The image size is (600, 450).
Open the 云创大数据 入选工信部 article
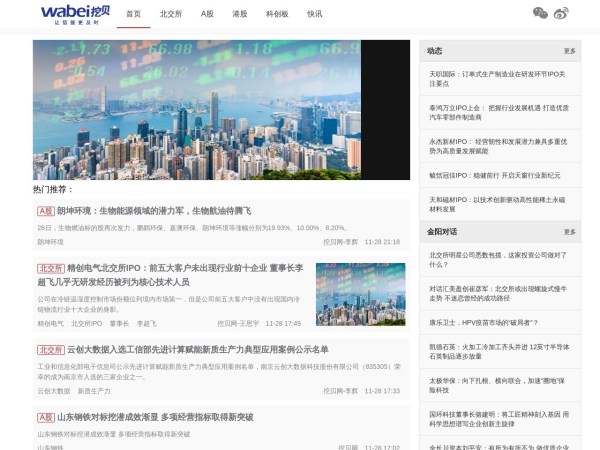(x=197, y=350)
